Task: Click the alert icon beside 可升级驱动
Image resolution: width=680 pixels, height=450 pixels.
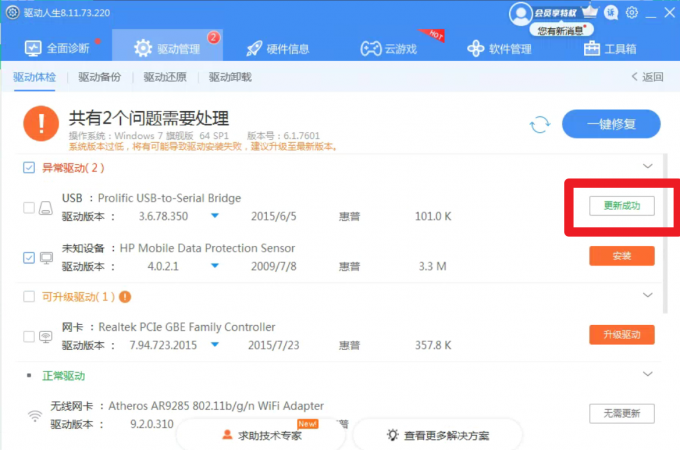Action: coord(125,297)
